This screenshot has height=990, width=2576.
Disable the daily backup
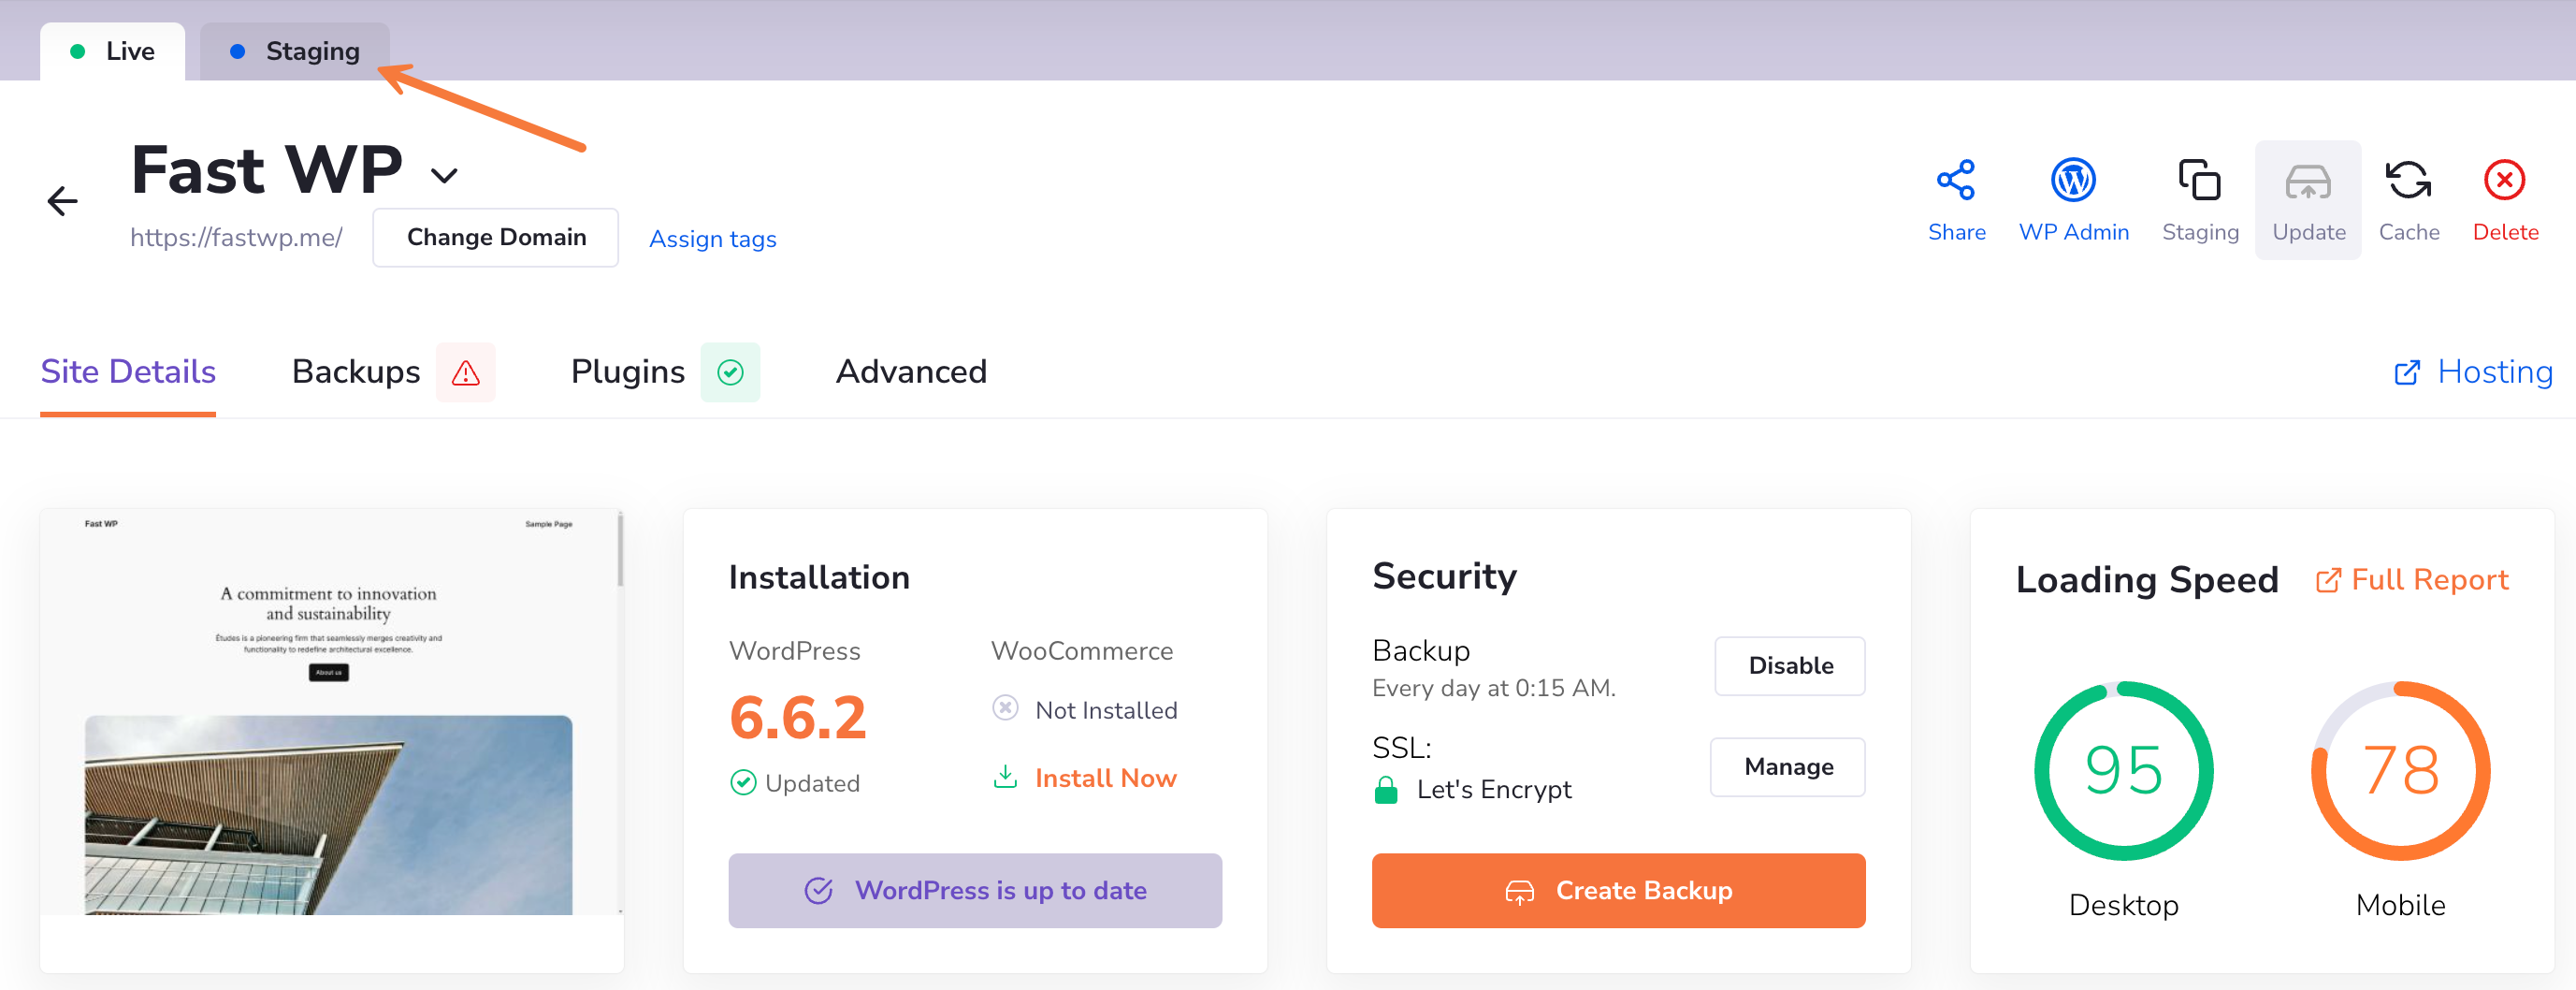pyautogui.click(x=1789, y=666)
